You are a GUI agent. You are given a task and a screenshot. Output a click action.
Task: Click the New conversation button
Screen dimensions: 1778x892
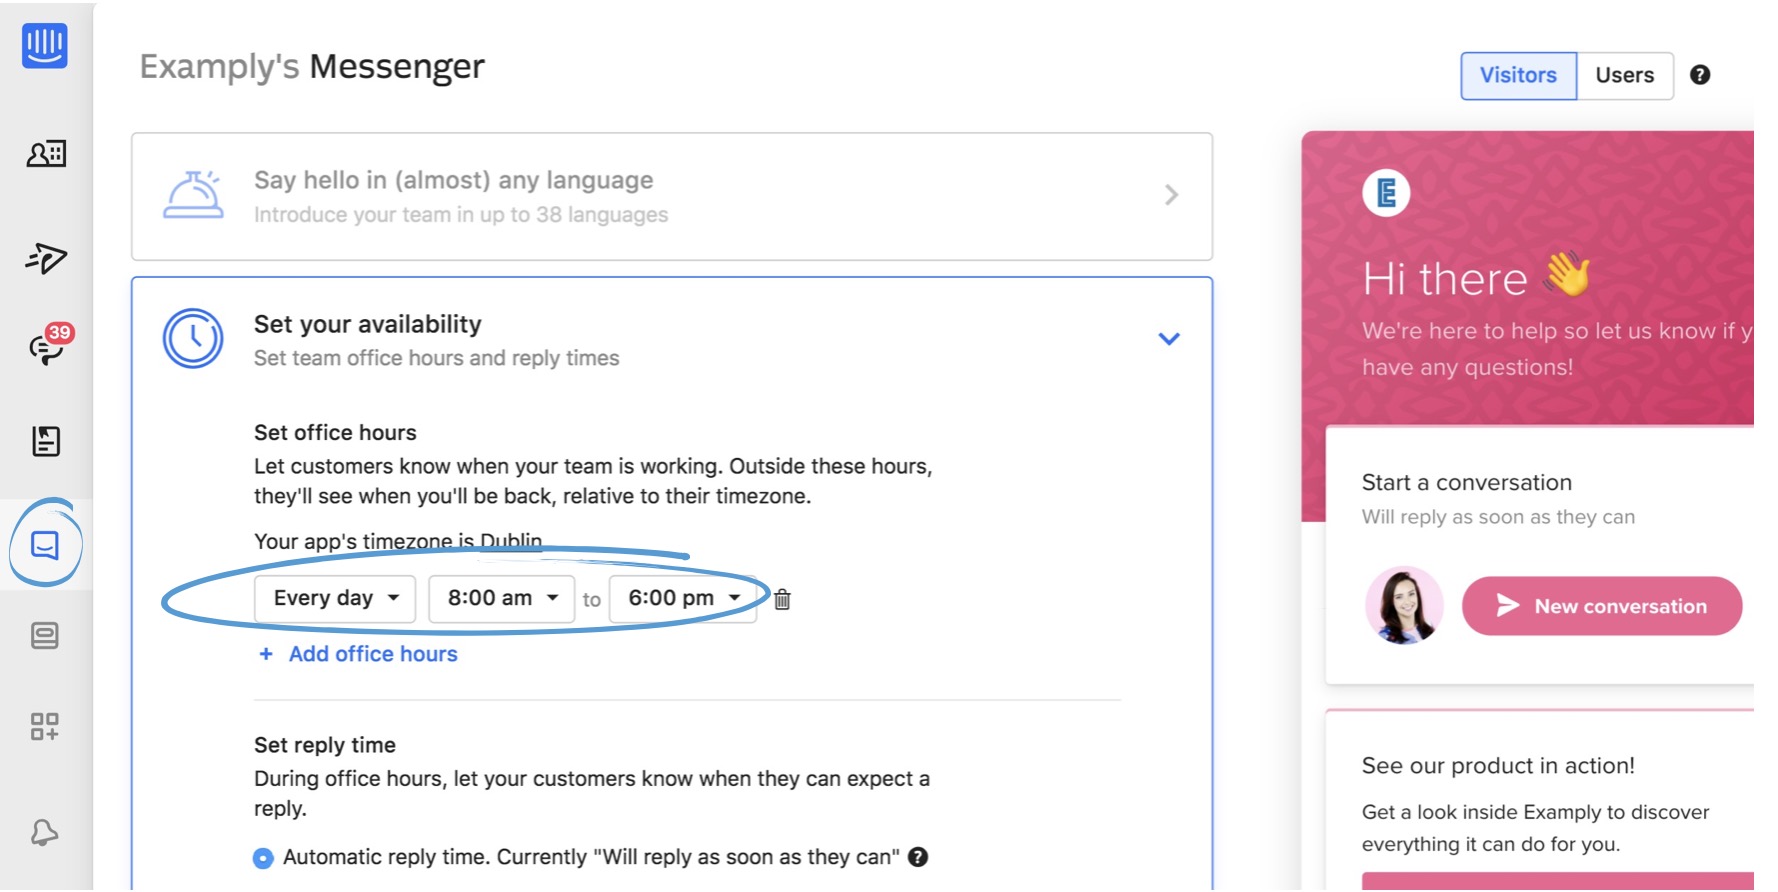(x=1602, y=606)
